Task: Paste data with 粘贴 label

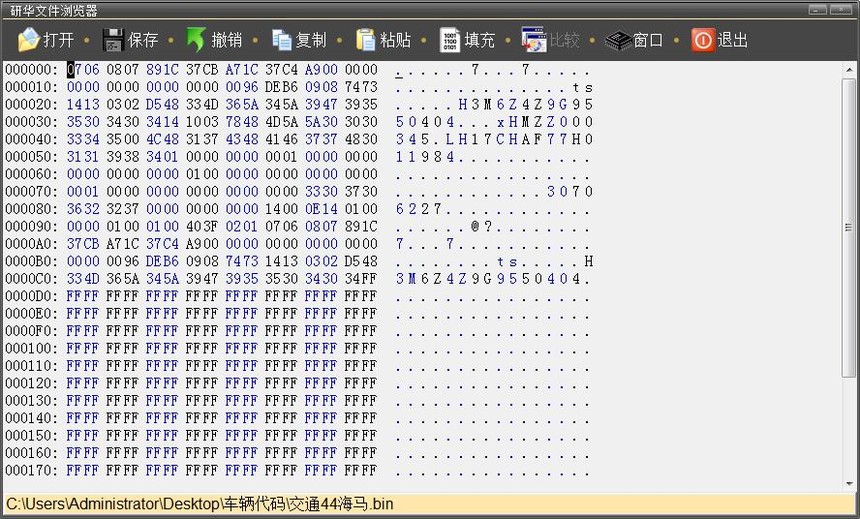Action: pyautogui.click(x=395, y=40)
